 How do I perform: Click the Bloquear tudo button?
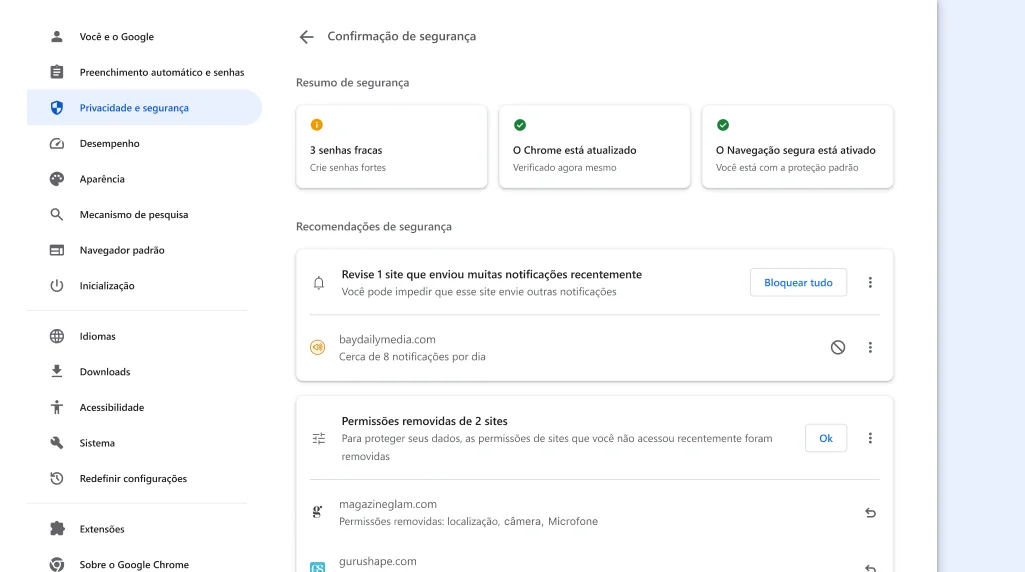(798, 282)
